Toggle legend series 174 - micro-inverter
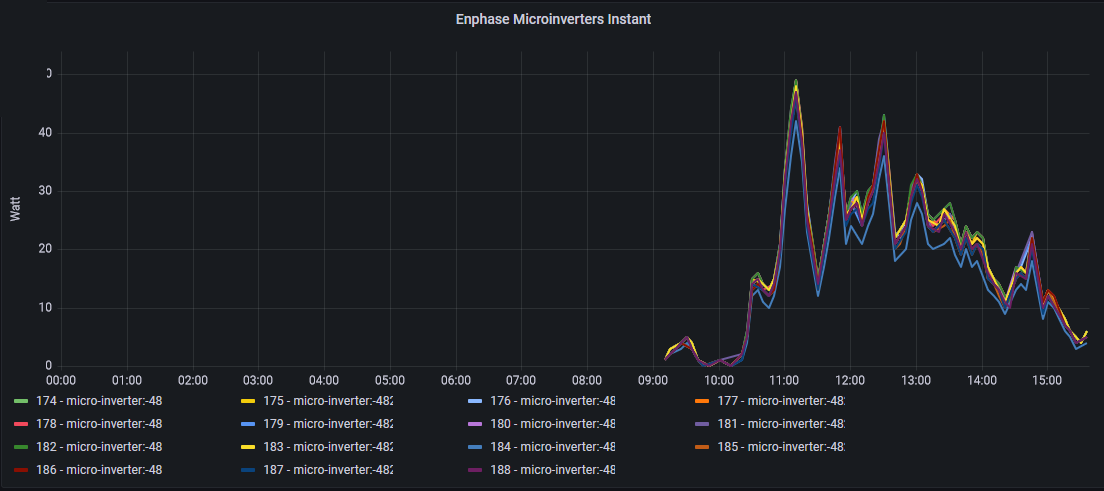 click(x=98, y=402)
